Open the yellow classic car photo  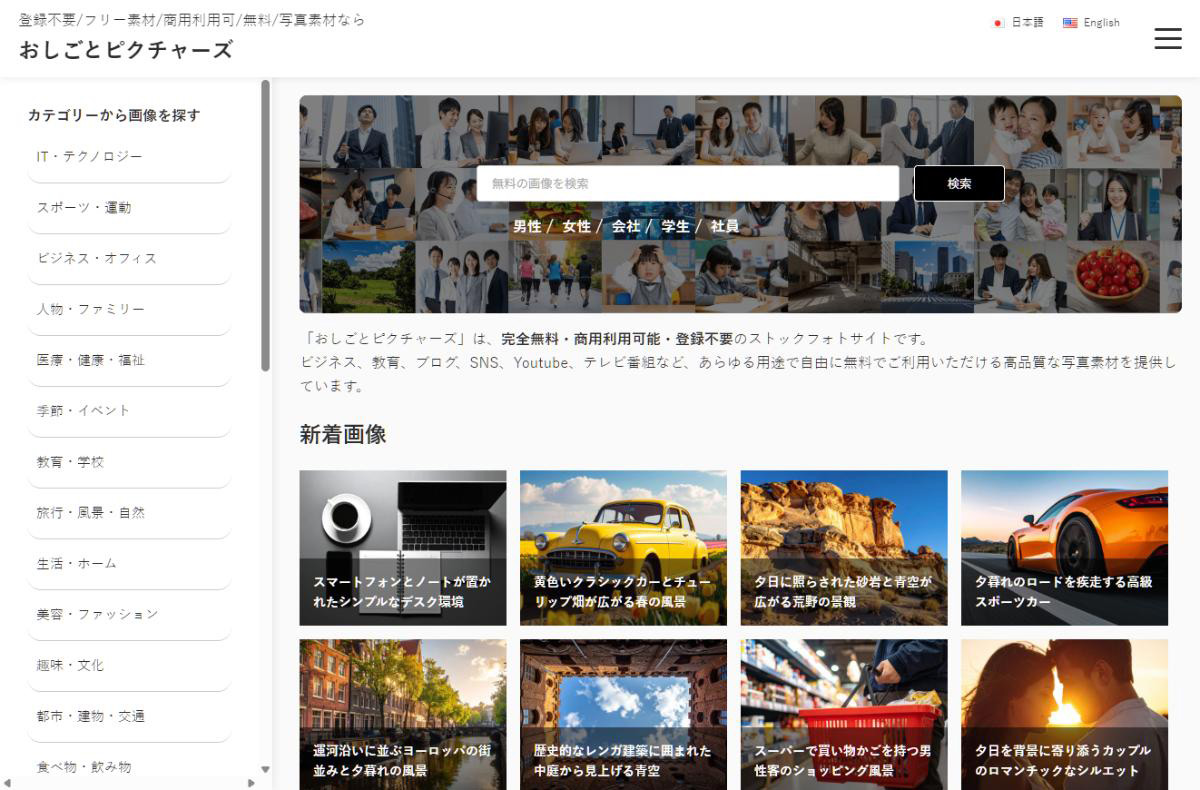623,548
